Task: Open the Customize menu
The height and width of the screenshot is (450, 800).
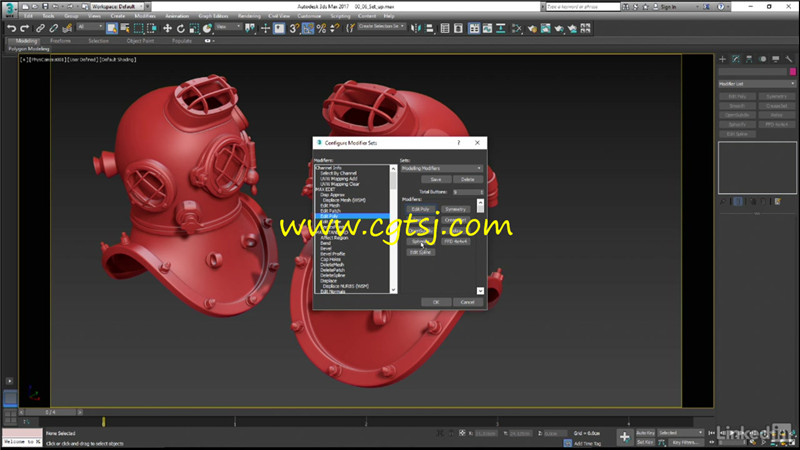Action: point(309,16)
